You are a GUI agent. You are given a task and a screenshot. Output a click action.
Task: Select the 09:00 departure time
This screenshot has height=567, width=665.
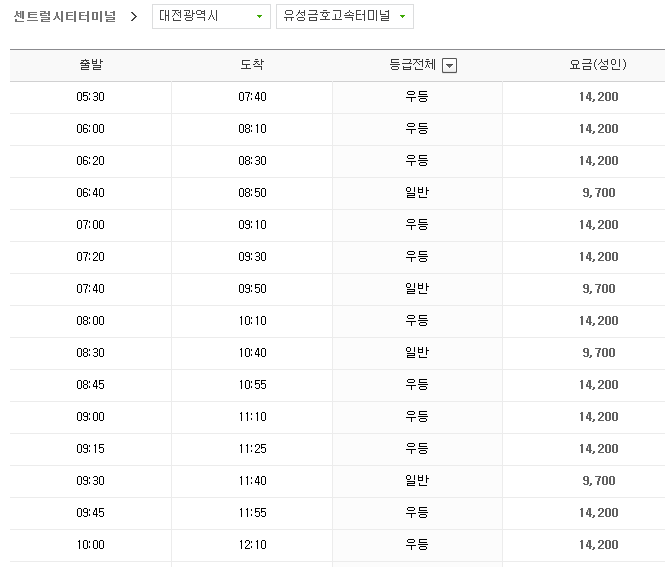coord(90,417)
